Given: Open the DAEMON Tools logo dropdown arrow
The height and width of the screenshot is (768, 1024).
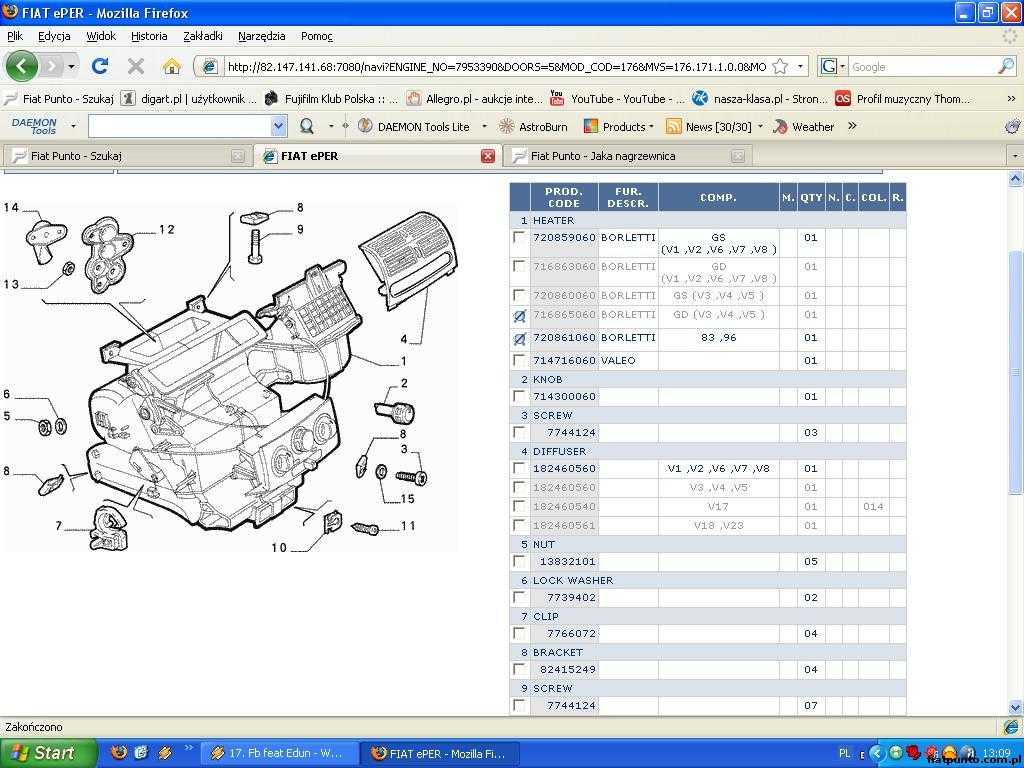Looking at the screenshot, I should tap(73, 126).
